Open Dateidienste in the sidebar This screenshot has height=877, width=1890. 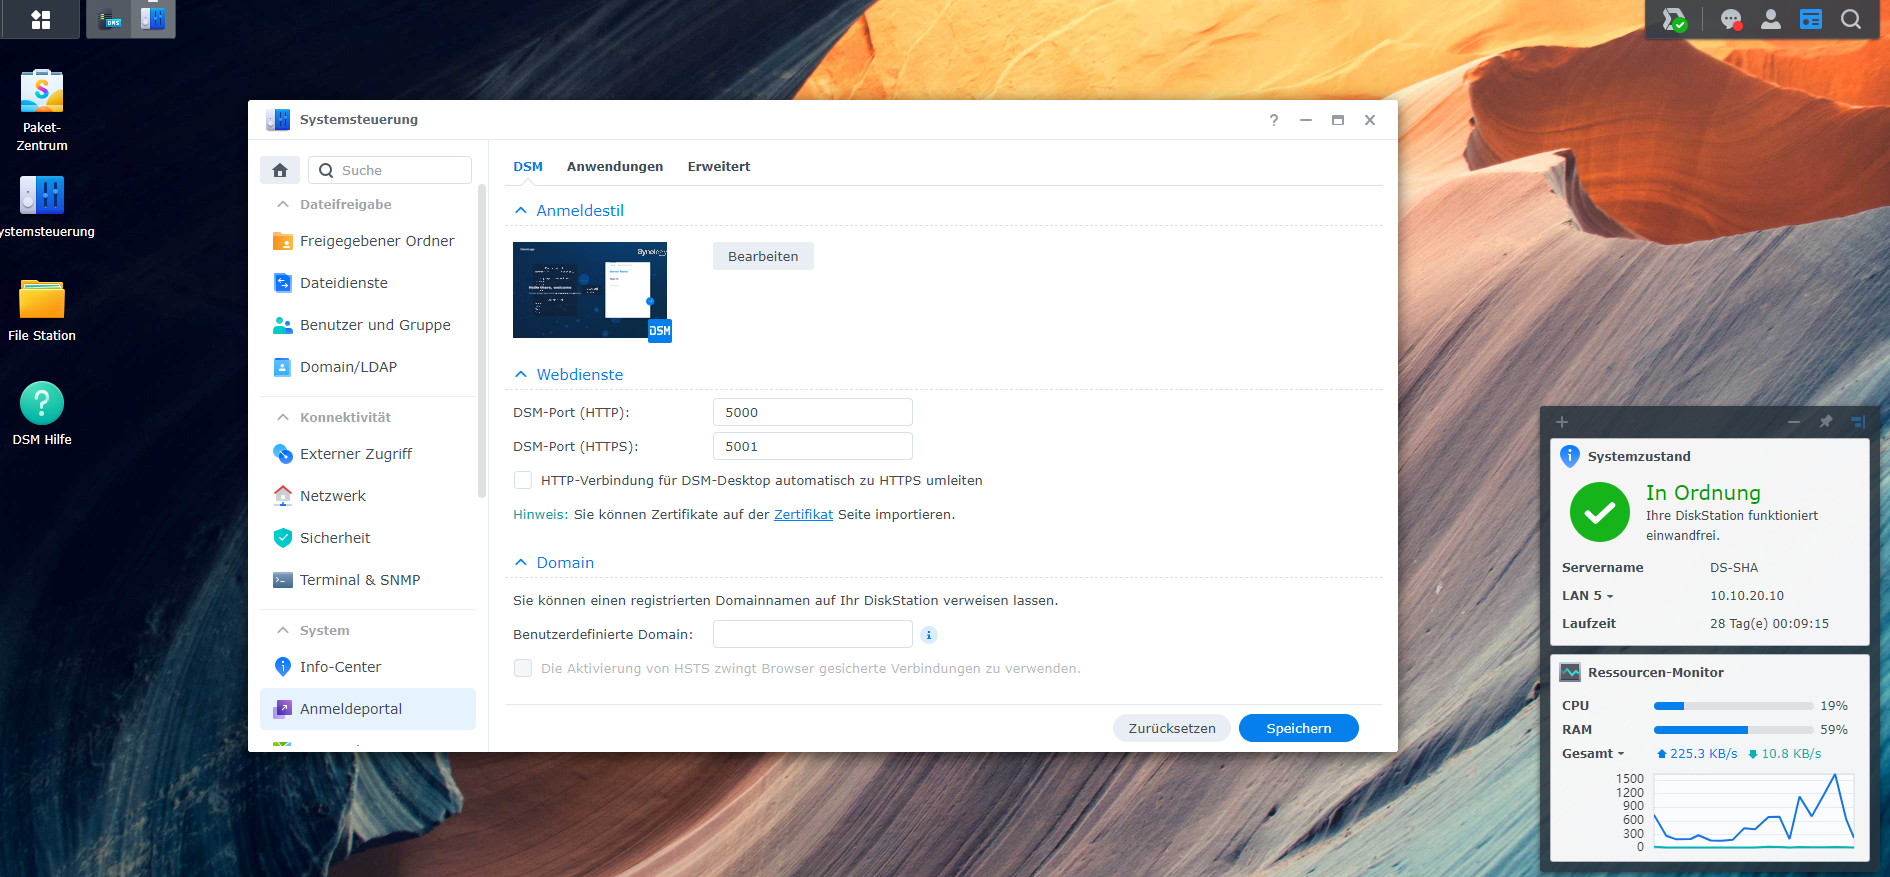click(x=368, y=283)
